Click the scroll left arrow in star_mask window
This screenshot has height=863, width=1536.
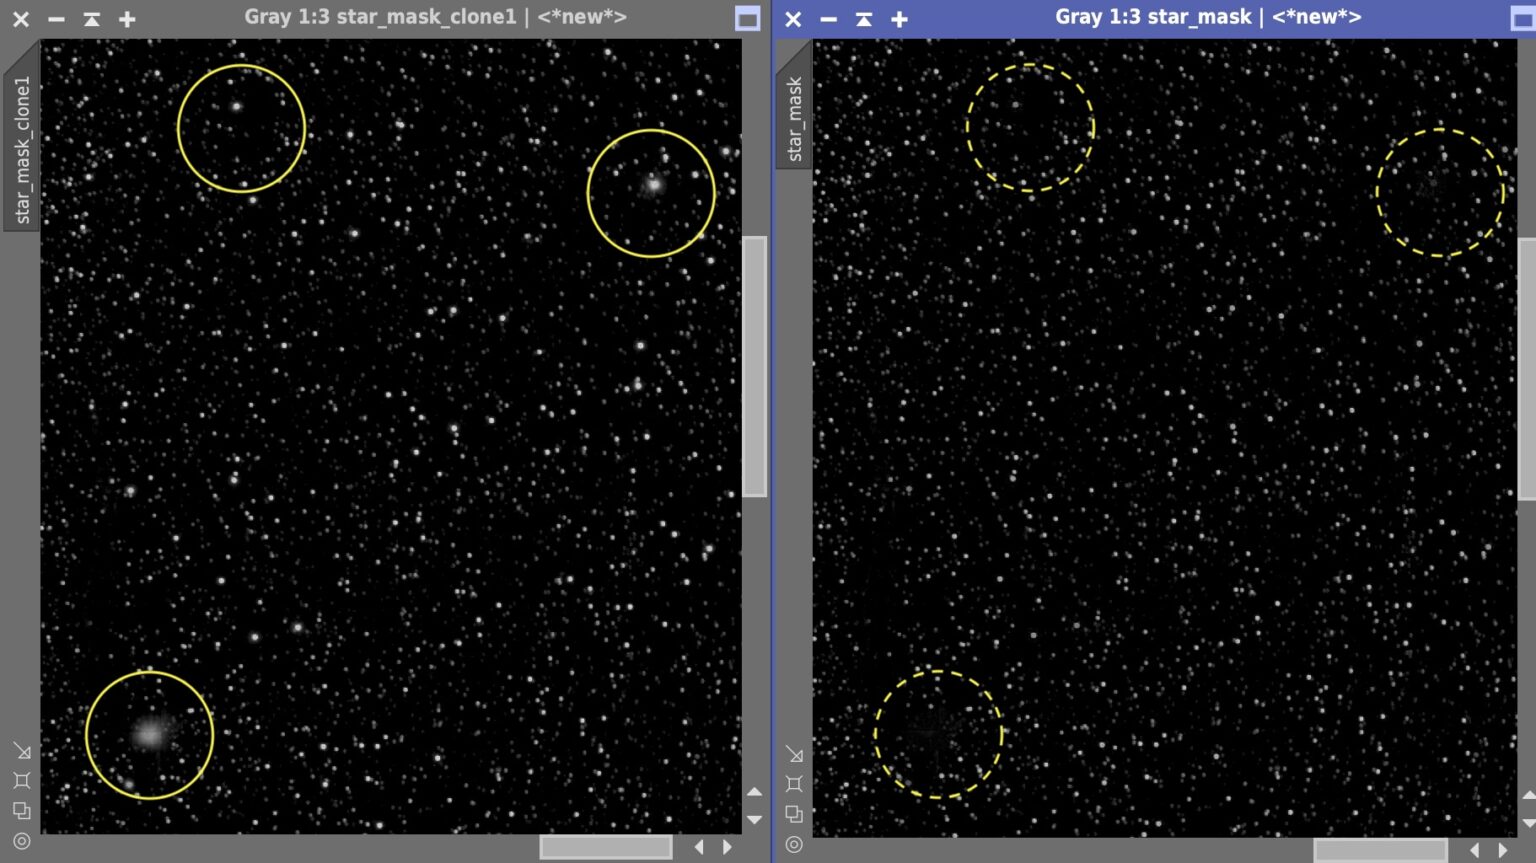(x=1474, y=850)
